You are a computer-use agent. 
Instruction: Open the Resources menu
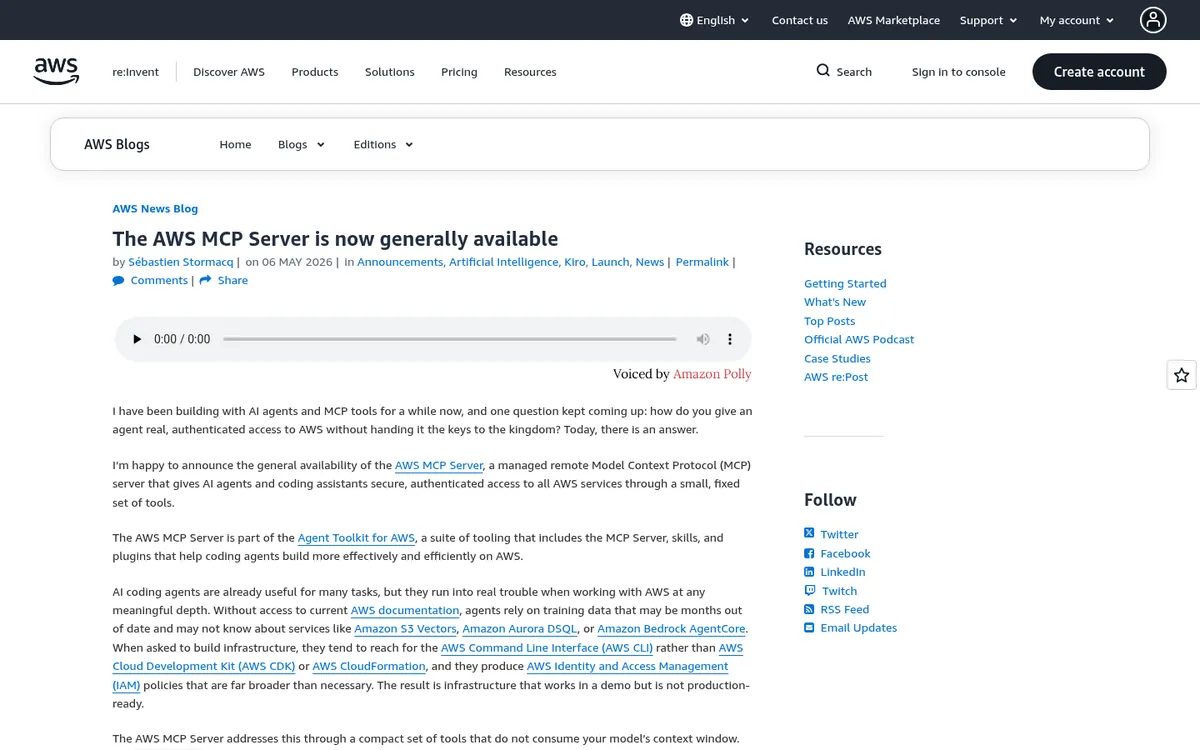coord(530,72)
